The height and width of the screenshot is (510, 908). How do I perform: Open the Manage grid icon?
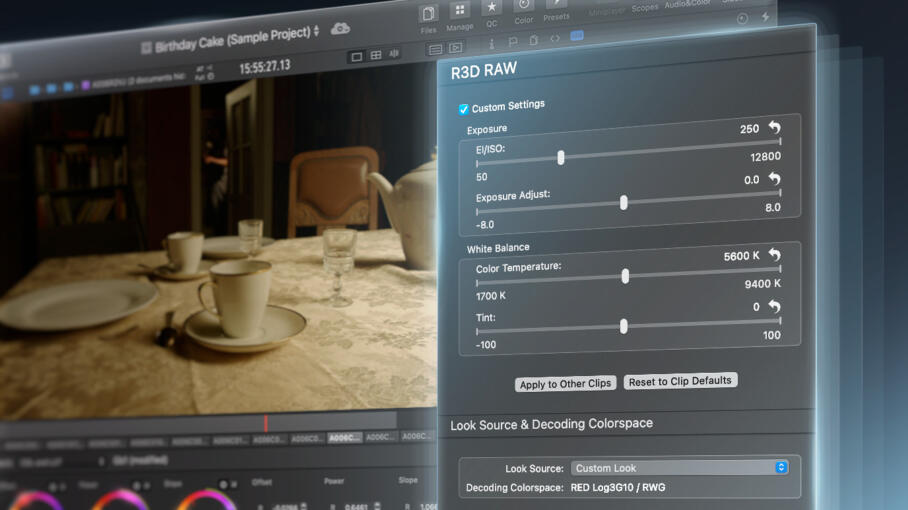[460, 10]
